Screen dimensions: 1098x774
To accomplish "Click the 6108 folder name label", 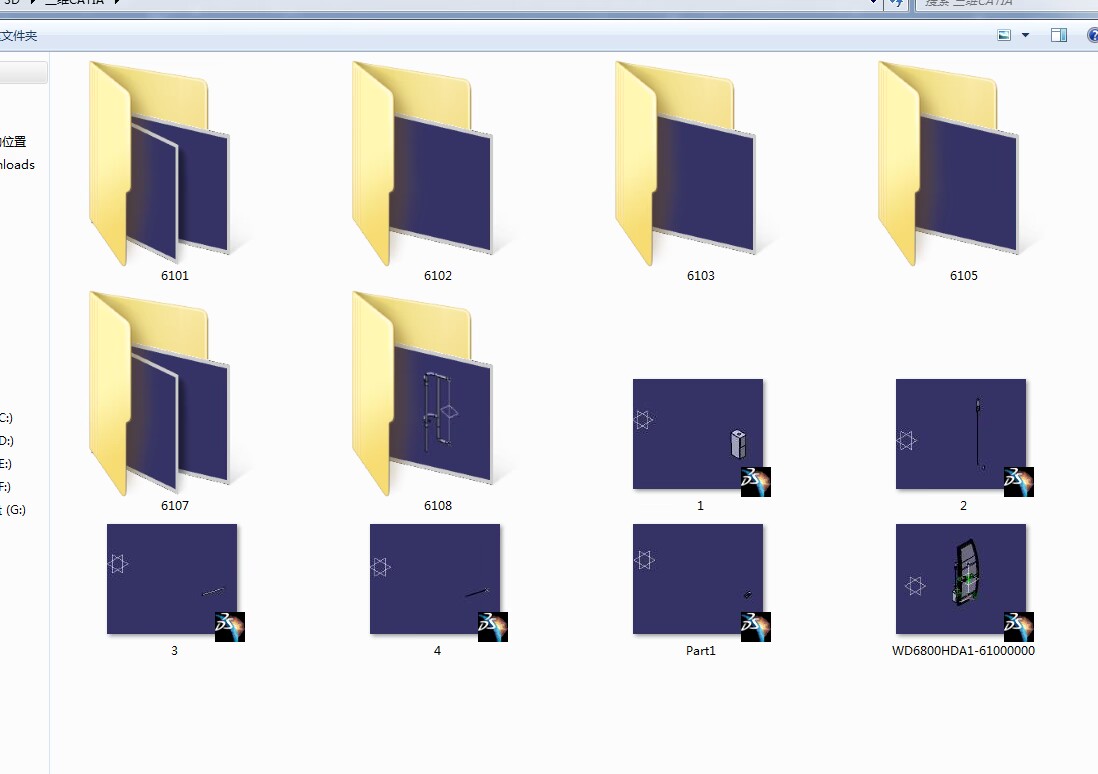I will 438,505.
